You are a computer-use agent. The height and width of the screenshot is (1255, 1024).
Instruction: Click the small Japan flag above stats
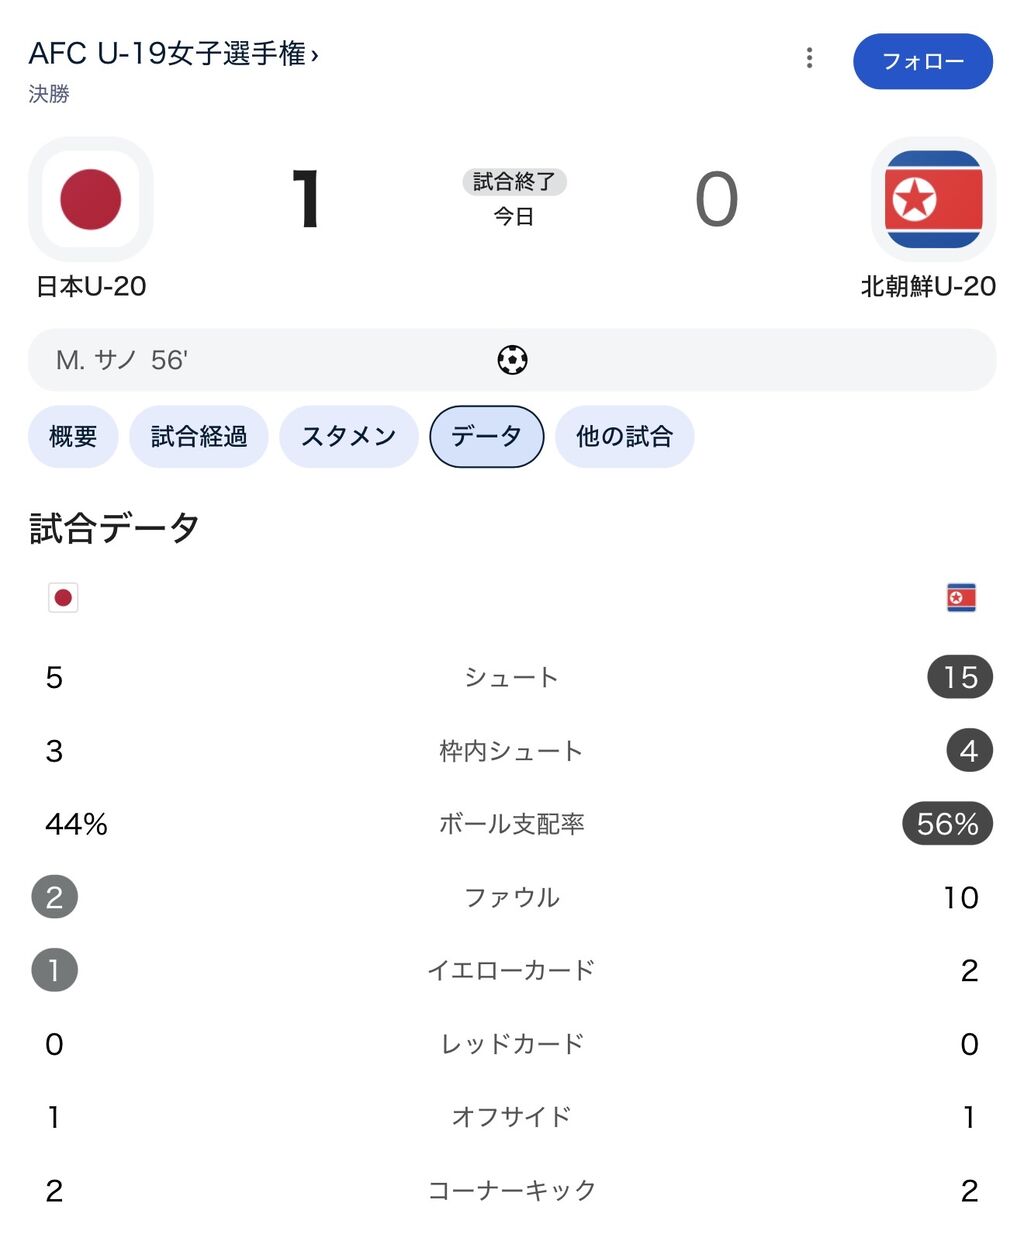coord(63,598)
